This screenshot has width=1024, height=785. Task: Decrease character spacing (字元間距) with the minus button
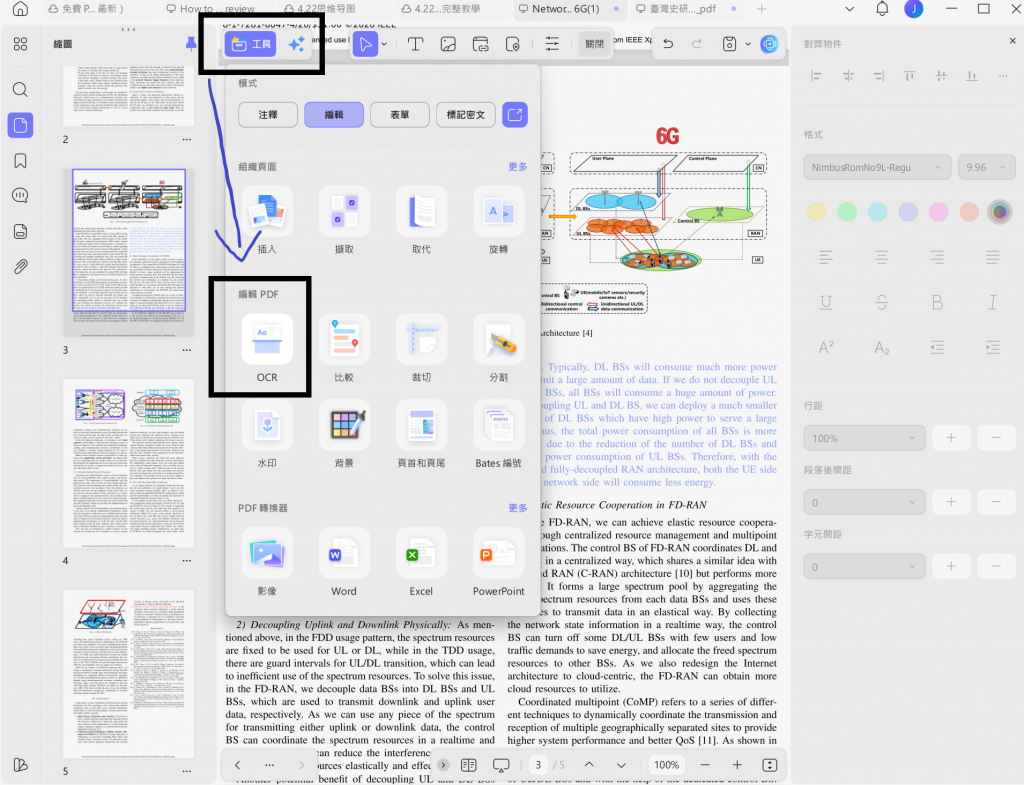coord(996,566)
